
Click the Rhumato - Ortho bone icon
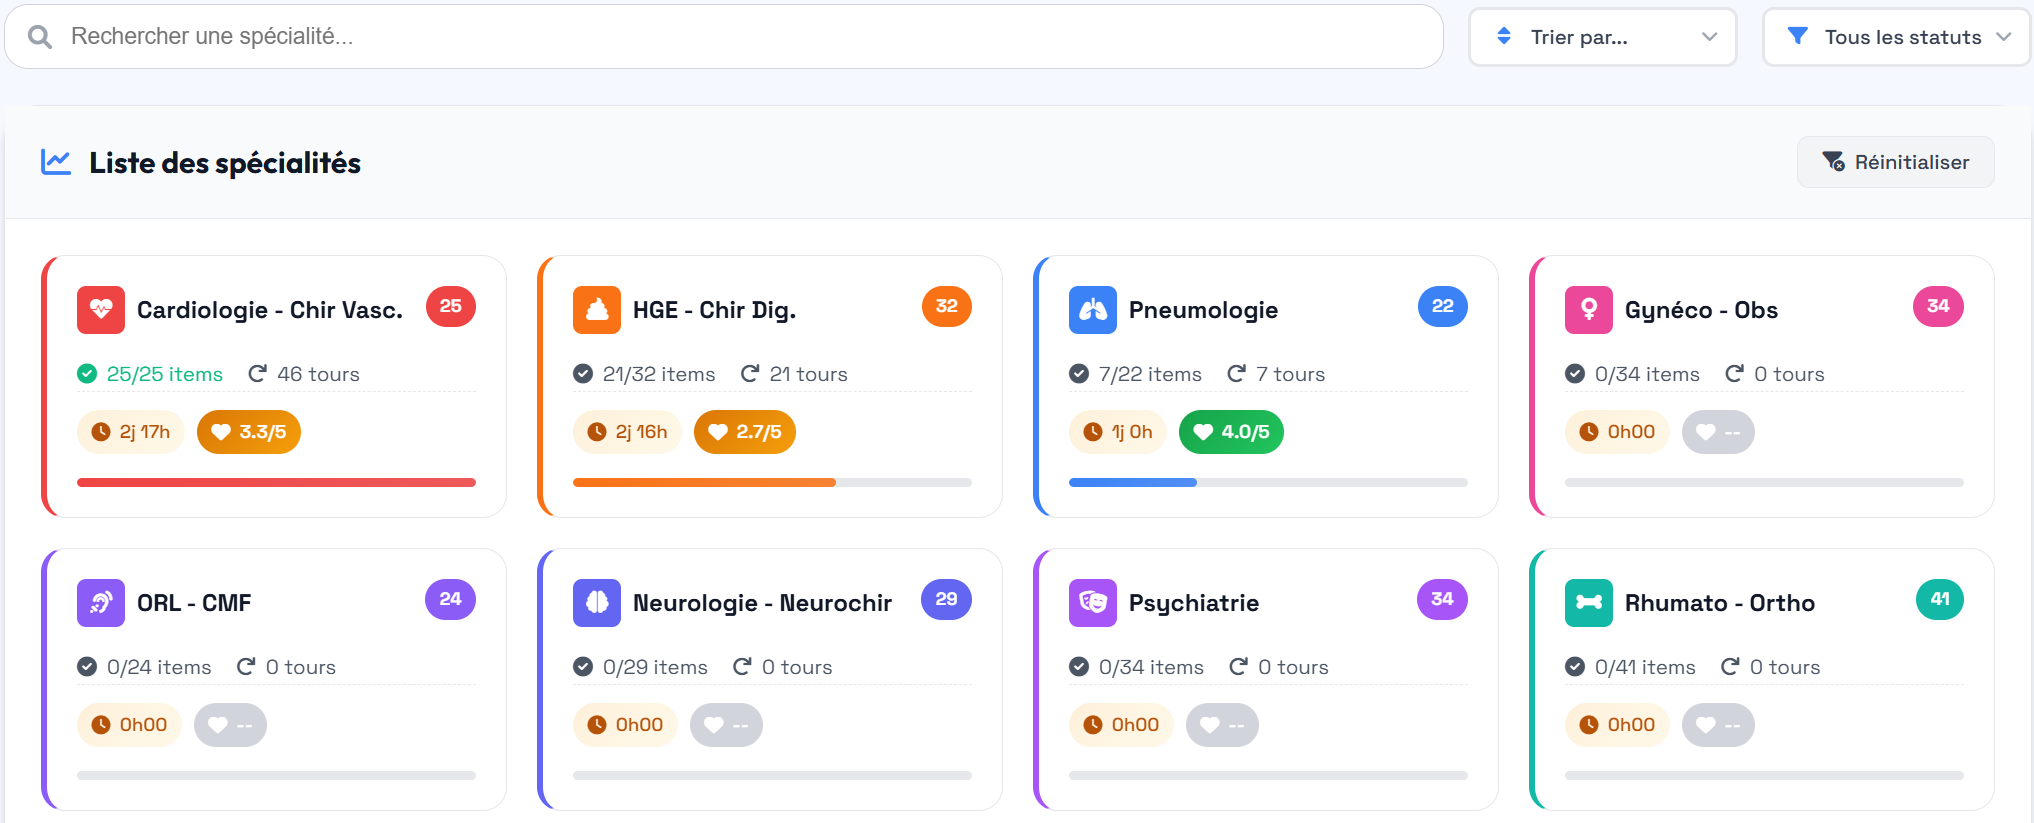1588,603
